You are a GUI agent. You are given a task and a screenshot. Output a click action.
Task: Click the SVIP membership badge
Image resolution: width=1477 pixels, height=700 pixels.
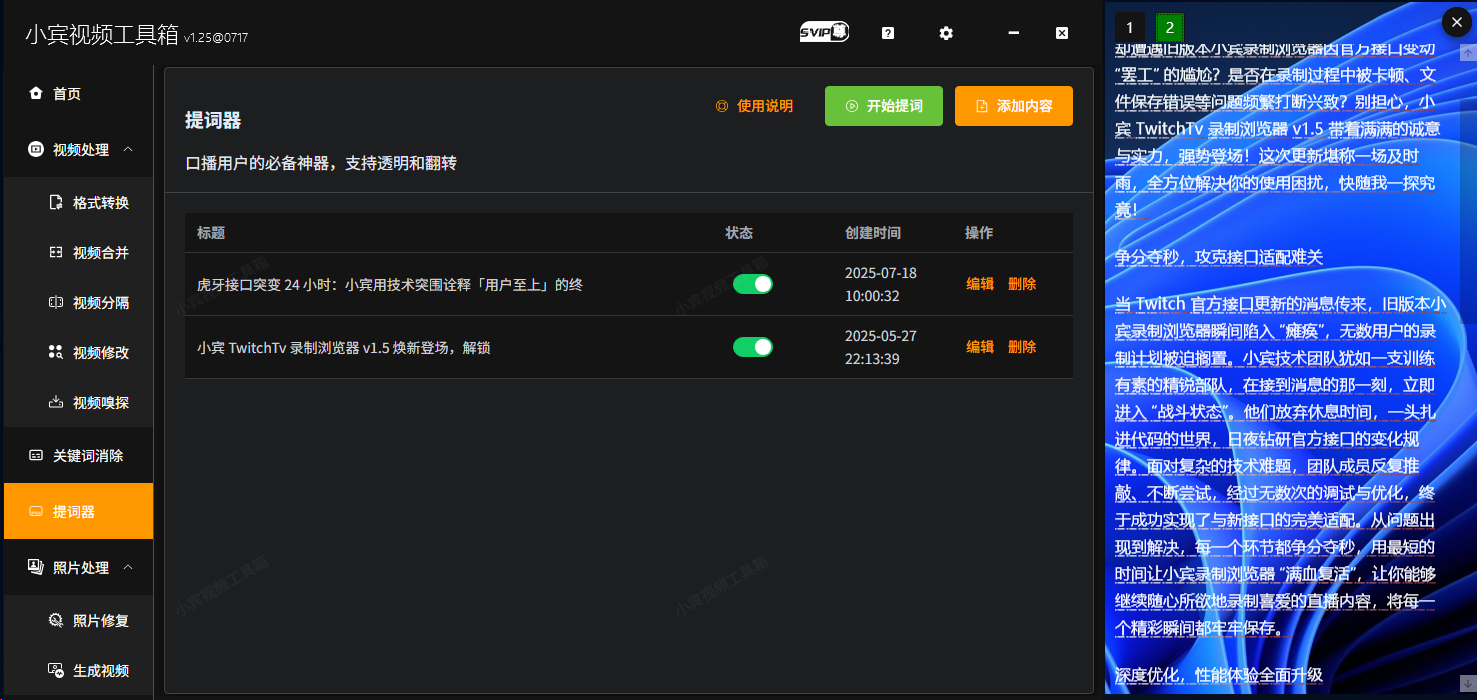coord(824,31)
